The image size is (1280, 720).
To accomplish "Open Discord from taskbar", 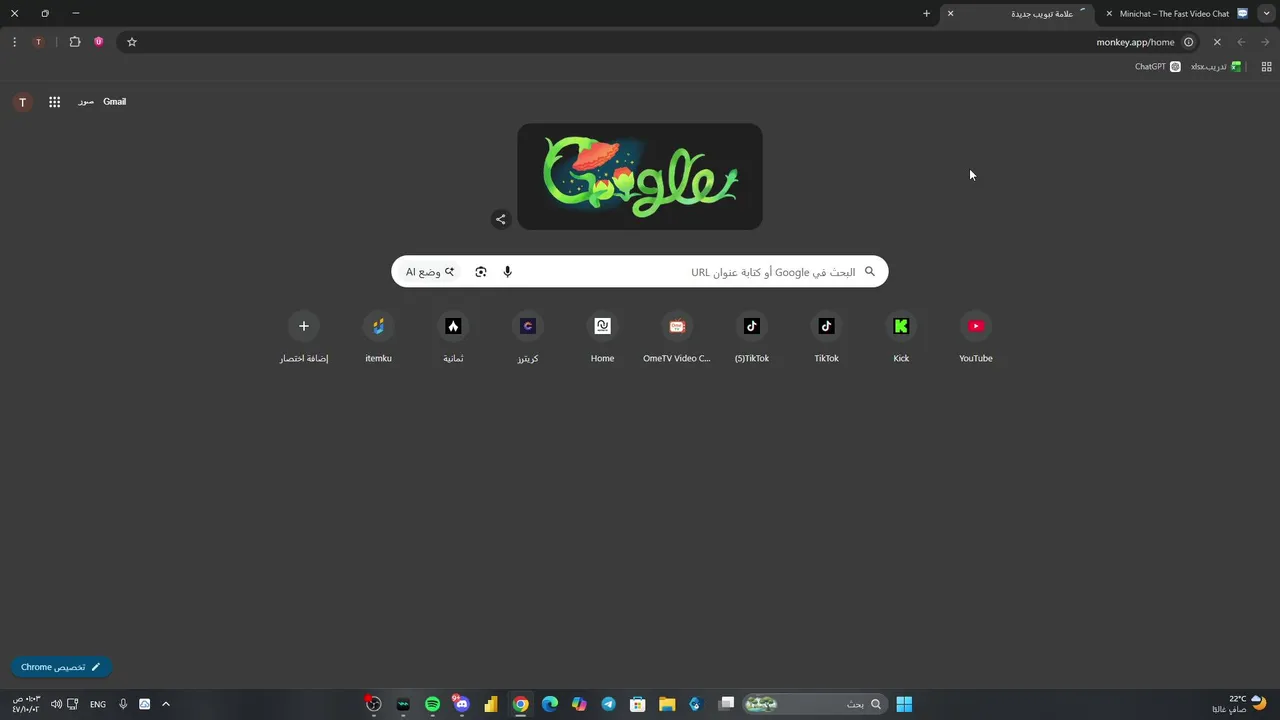I will click(461, 704).
